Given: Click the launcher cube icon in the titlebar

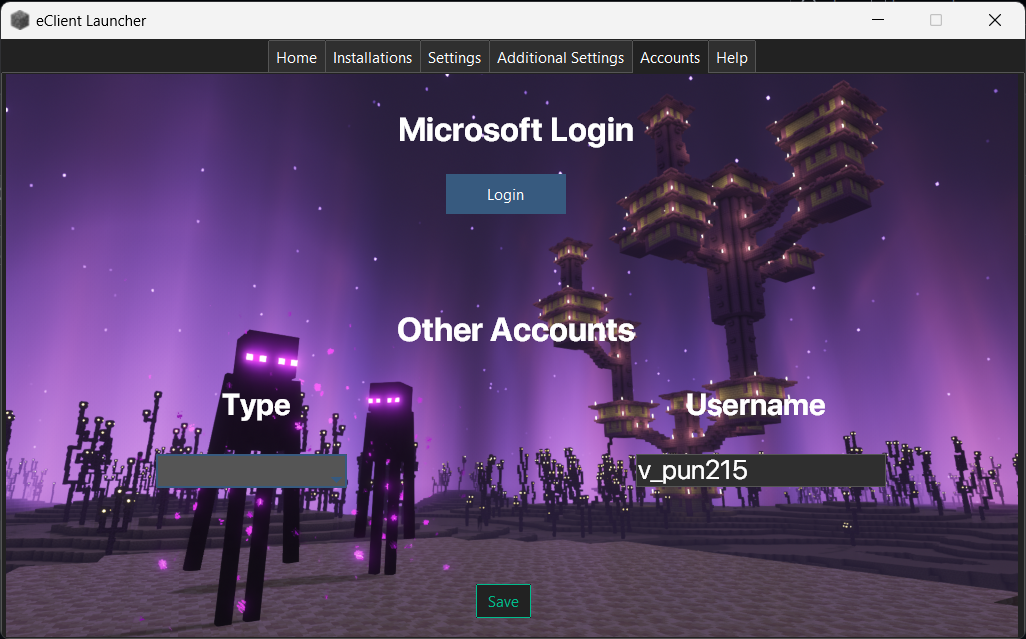Looking at the screenshot, I should point(19,20).
